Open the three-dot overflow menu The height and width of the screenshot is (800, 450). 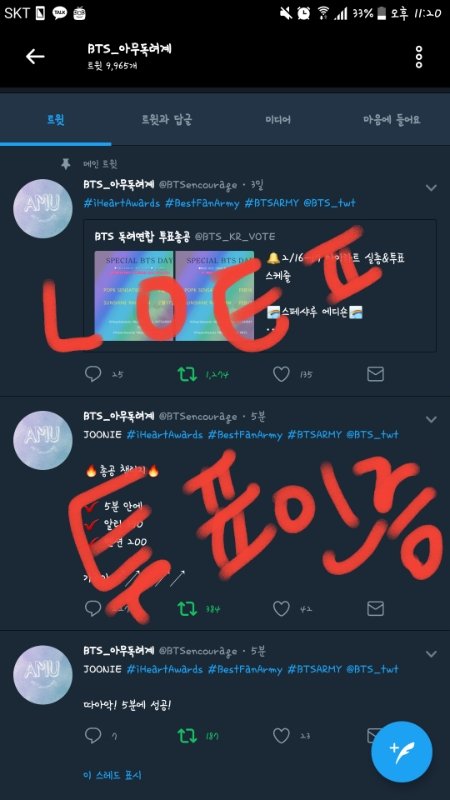pos(419,57)
